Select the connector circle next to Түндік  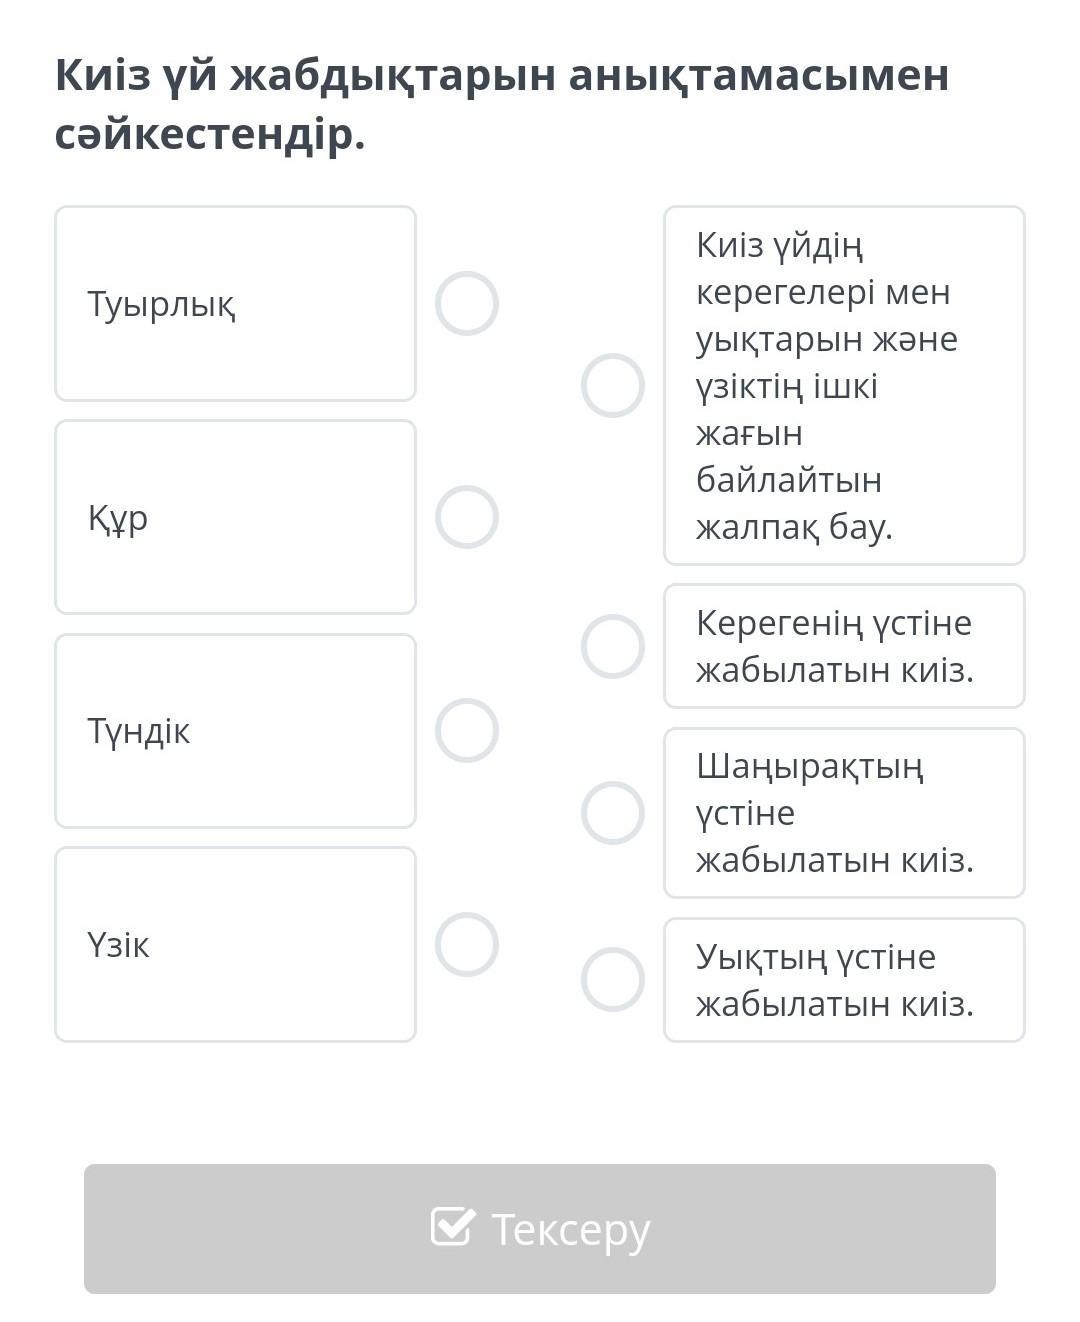(x=467, y=730)
